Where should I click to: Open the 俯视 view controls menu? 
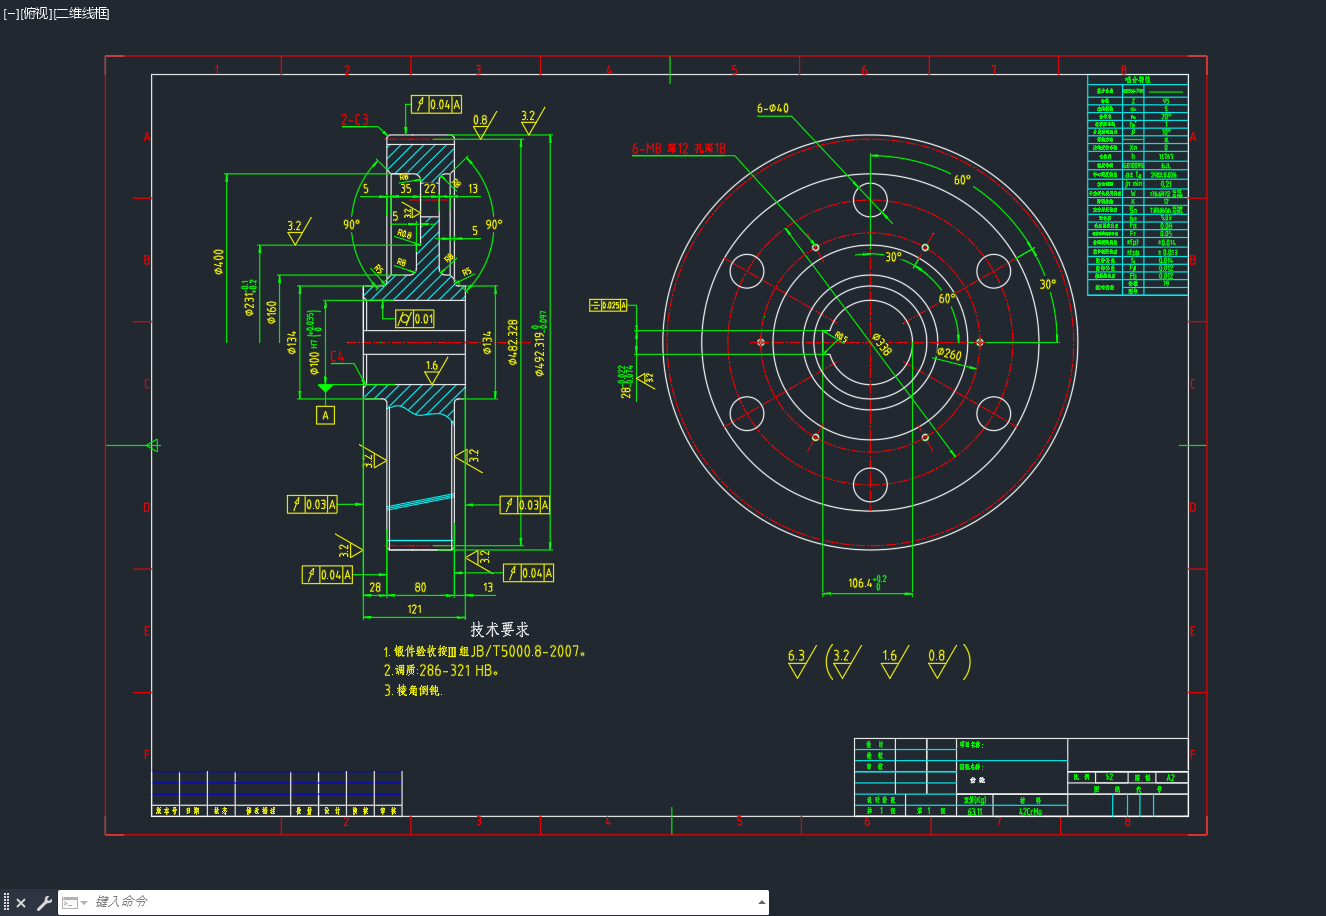coord(36,13)
